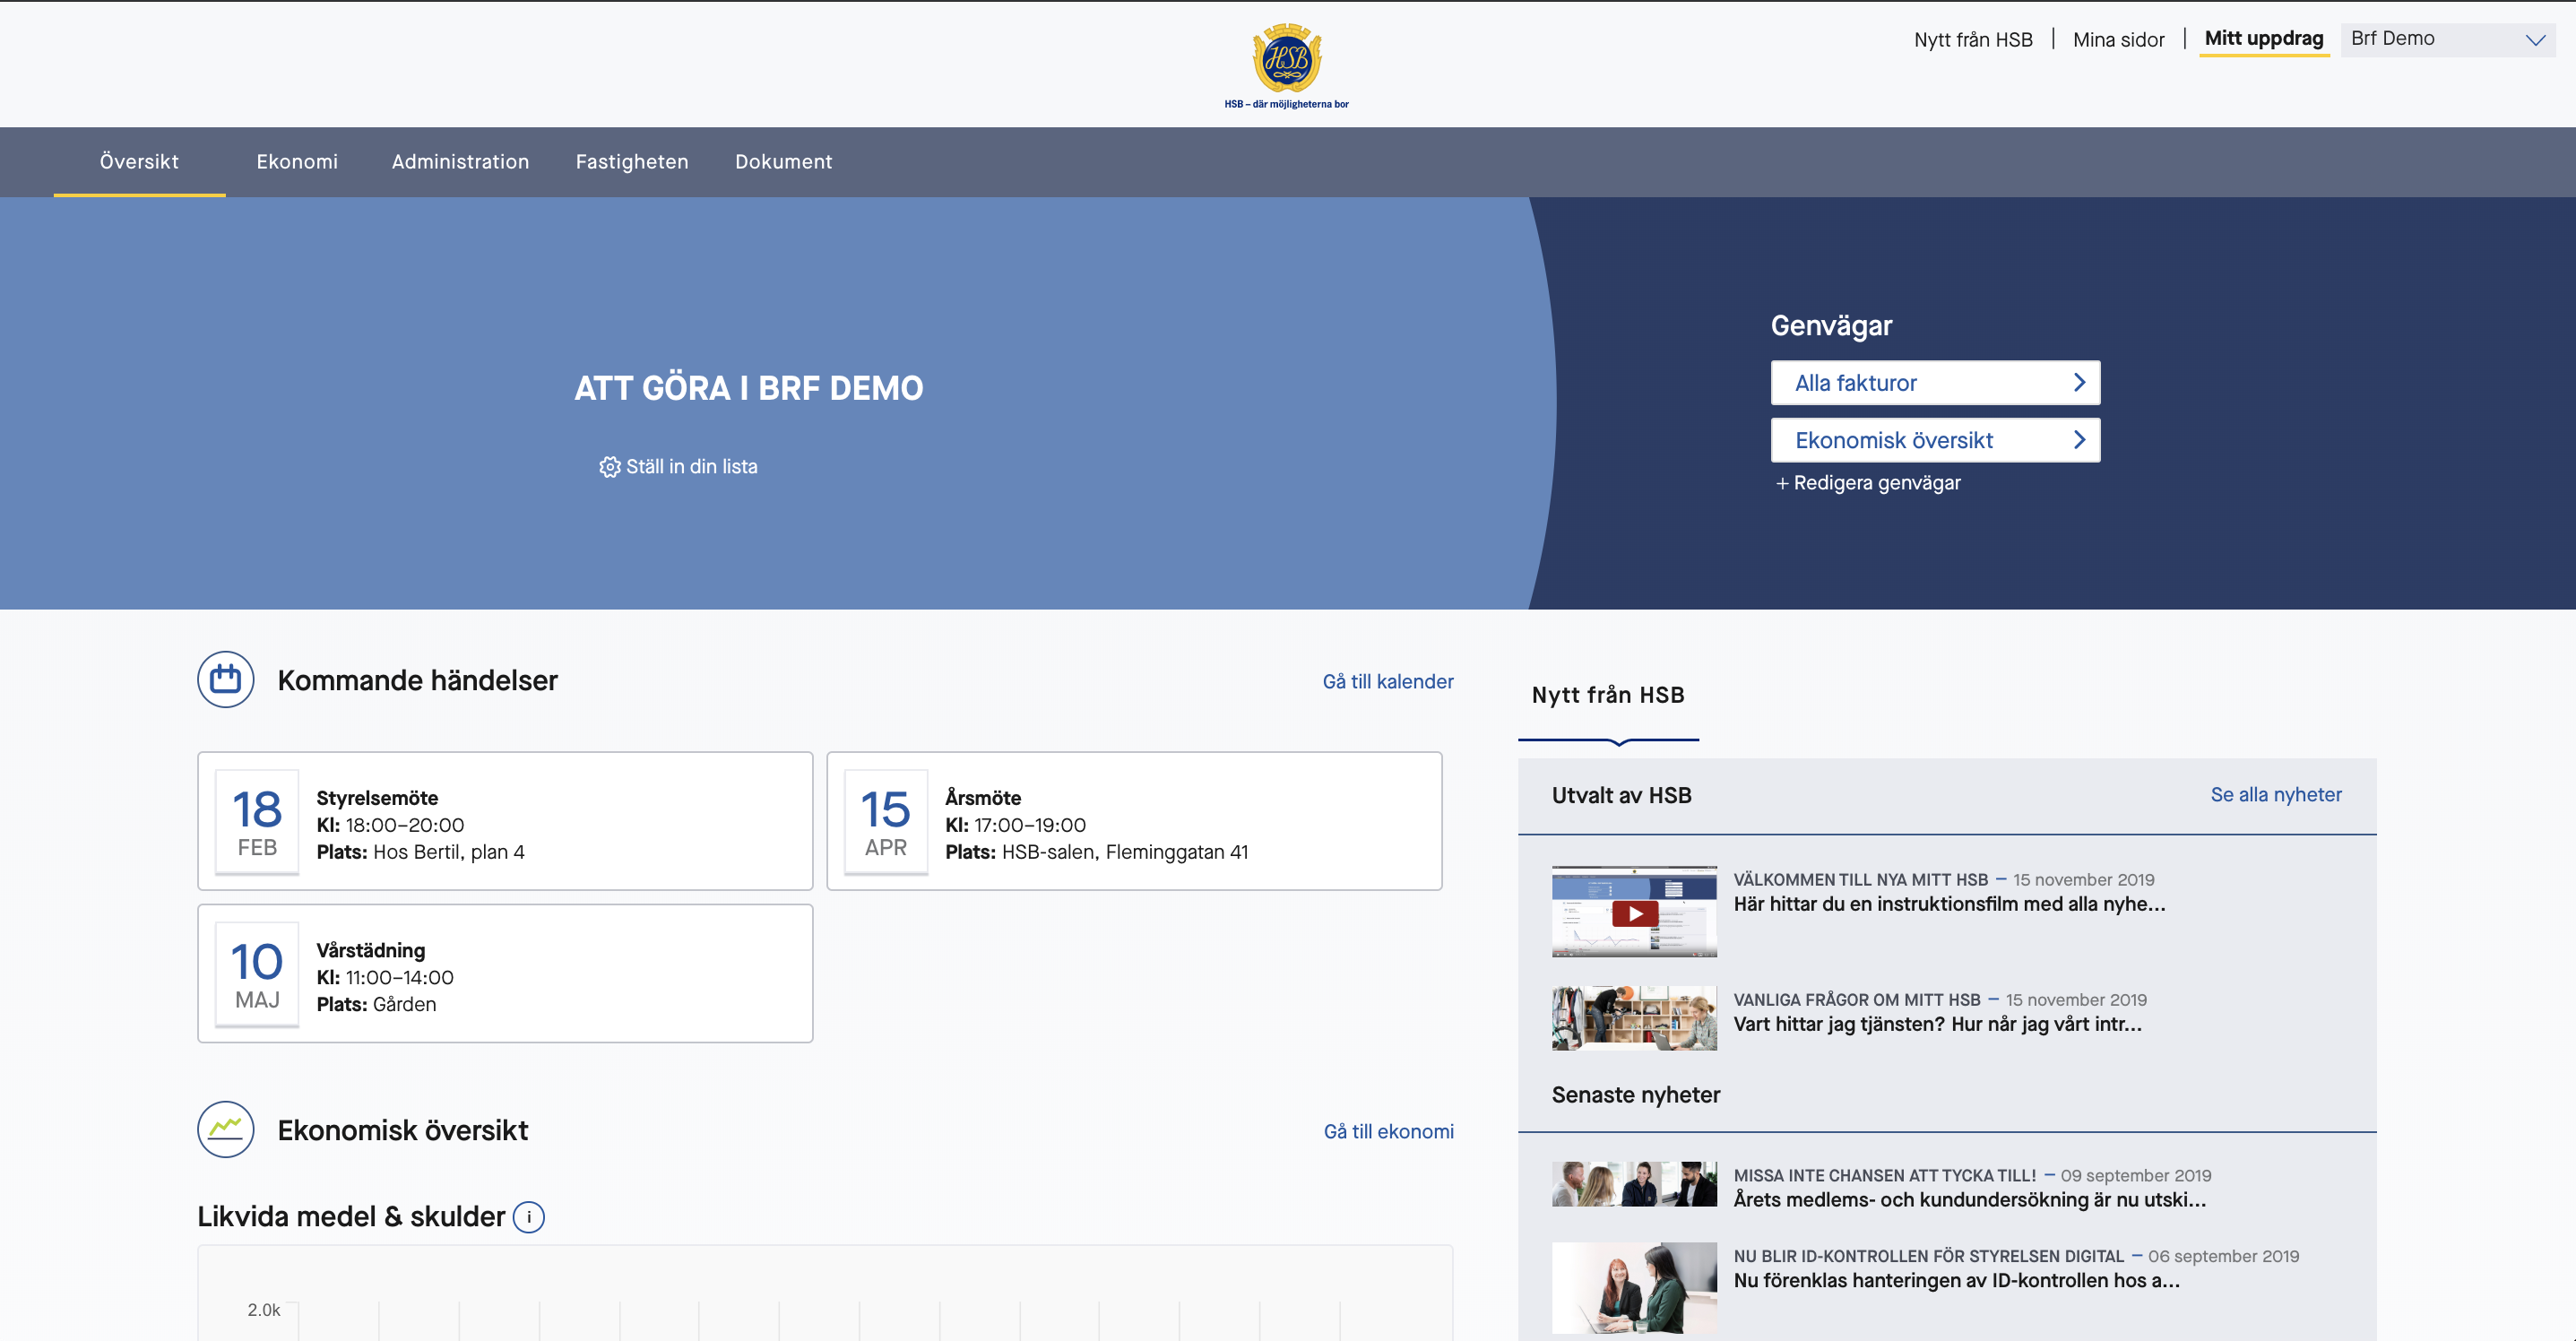This screenshot has width=2576, height=1341.
Task: Open Mina sidor in the top navigation
Action: [2118, 40]
